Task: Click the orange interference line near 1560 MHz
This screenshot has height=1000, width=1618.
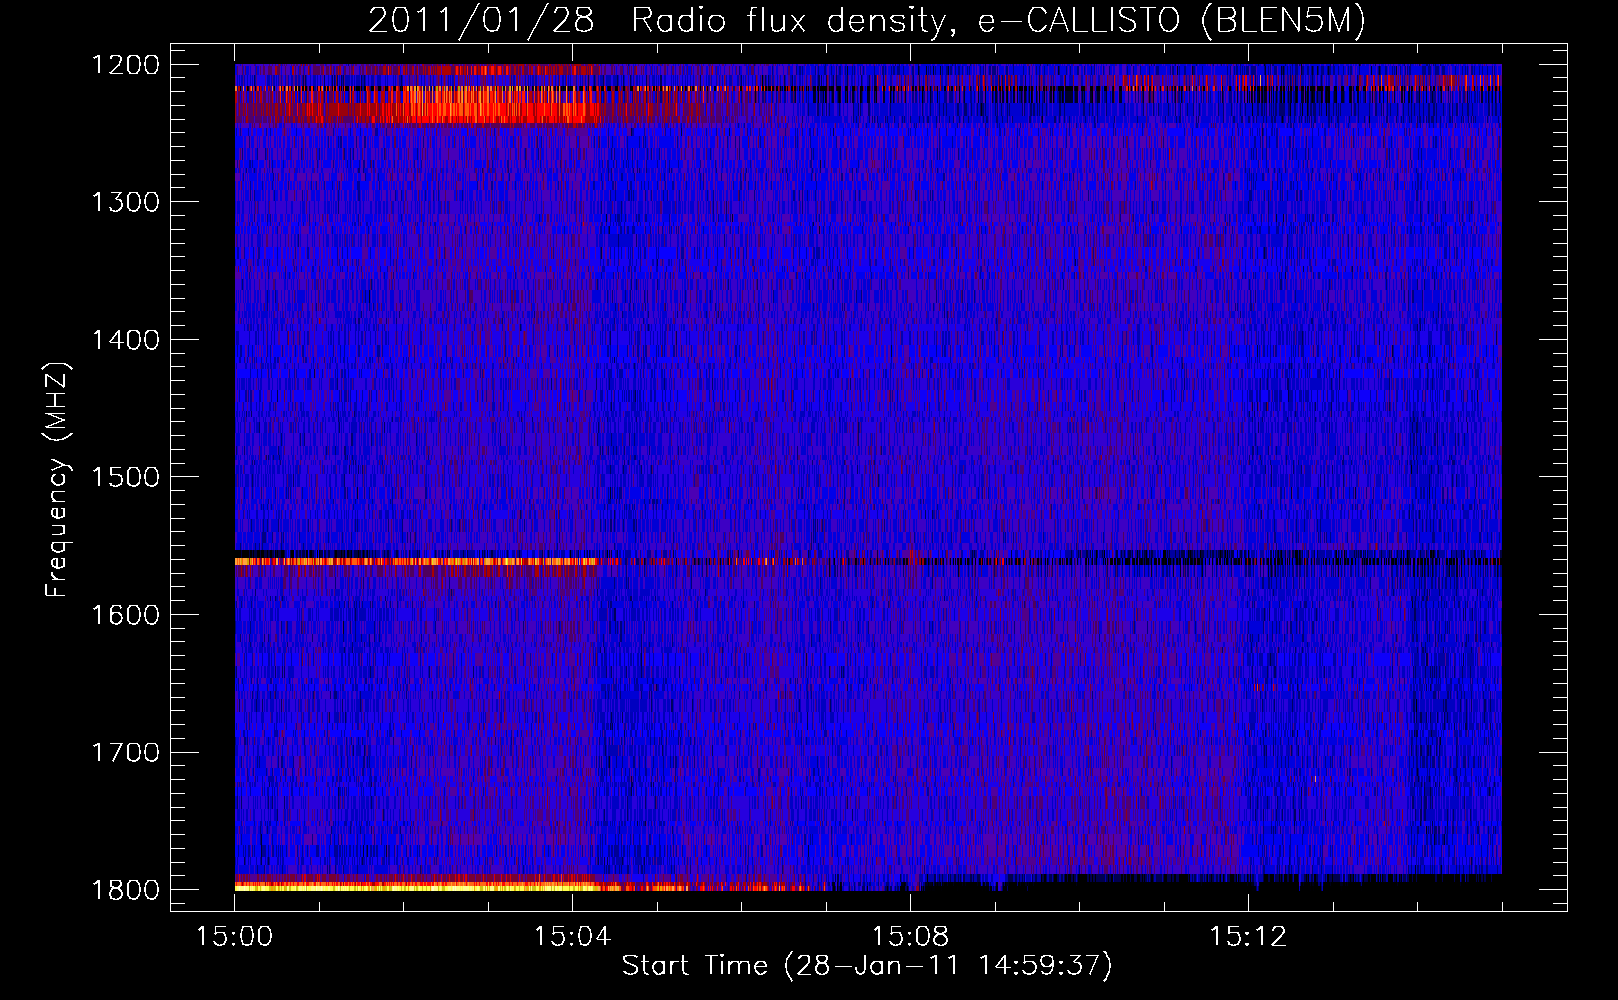Action: (417, 562)
